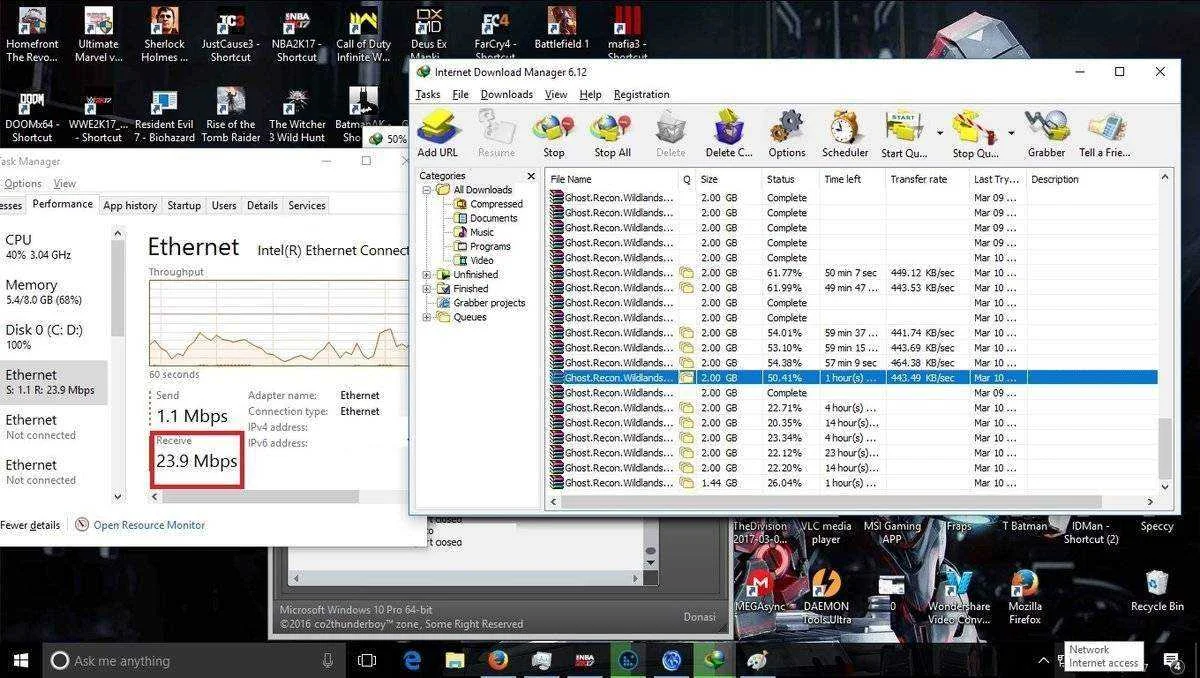Click the download list scroll-down arrow
This screenshot has height=678, width=1200.
tap(1165, 487)
